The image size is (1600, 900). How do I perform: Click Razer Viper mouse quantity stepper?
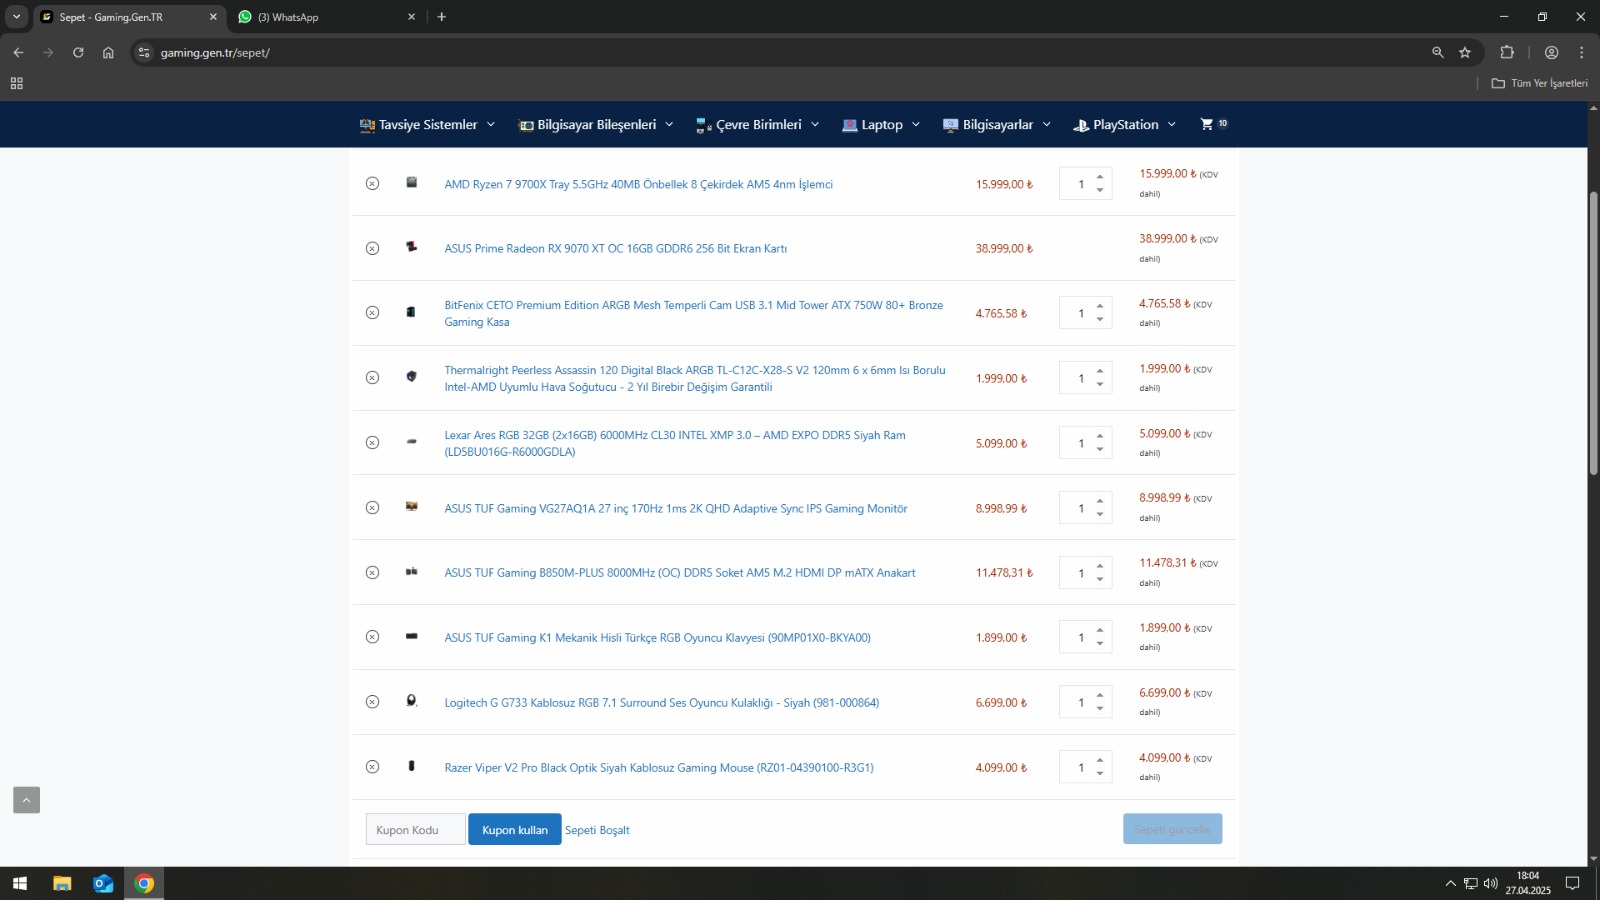(1085, 767)
